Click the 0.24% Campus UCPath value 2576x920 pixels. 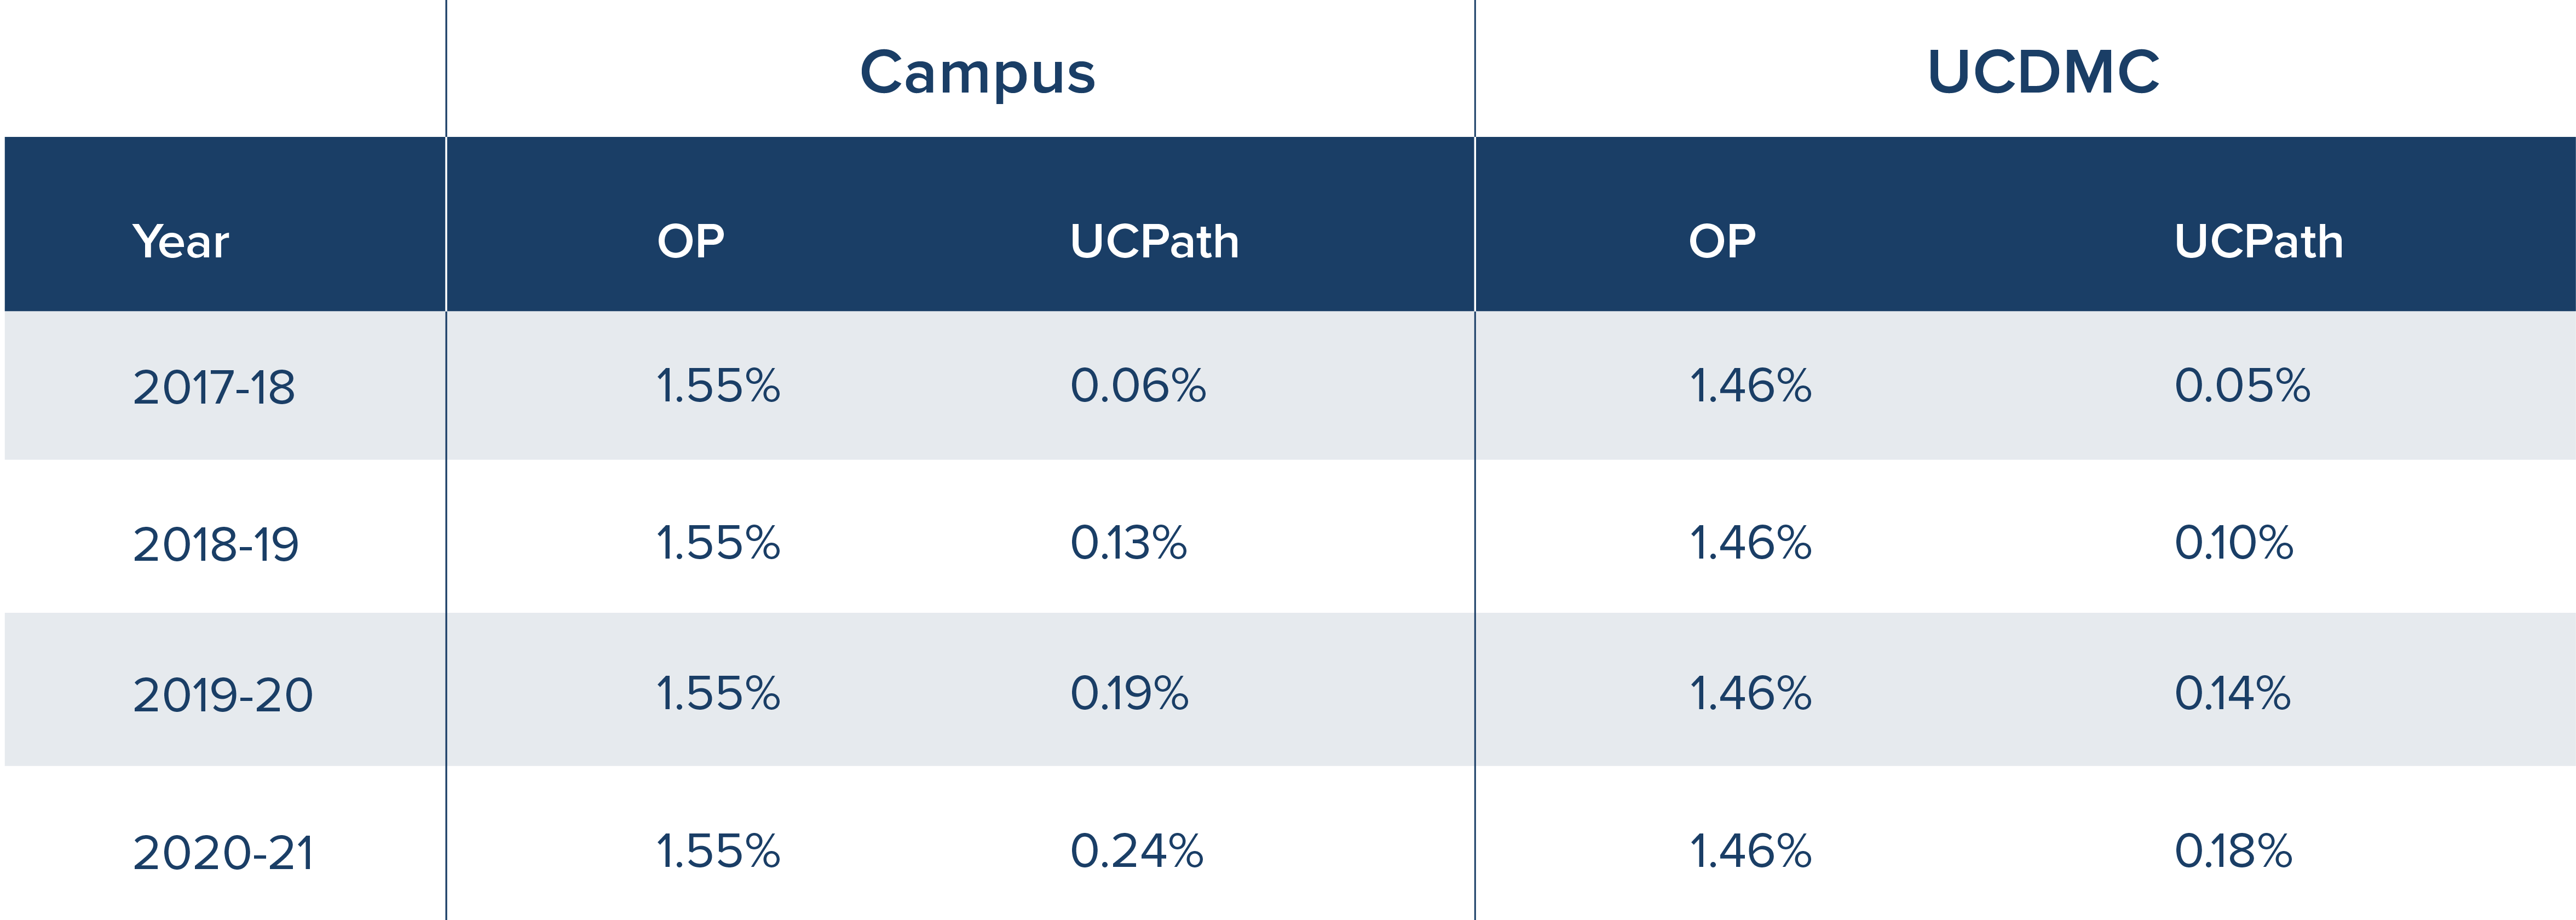tap(1136, 851)
